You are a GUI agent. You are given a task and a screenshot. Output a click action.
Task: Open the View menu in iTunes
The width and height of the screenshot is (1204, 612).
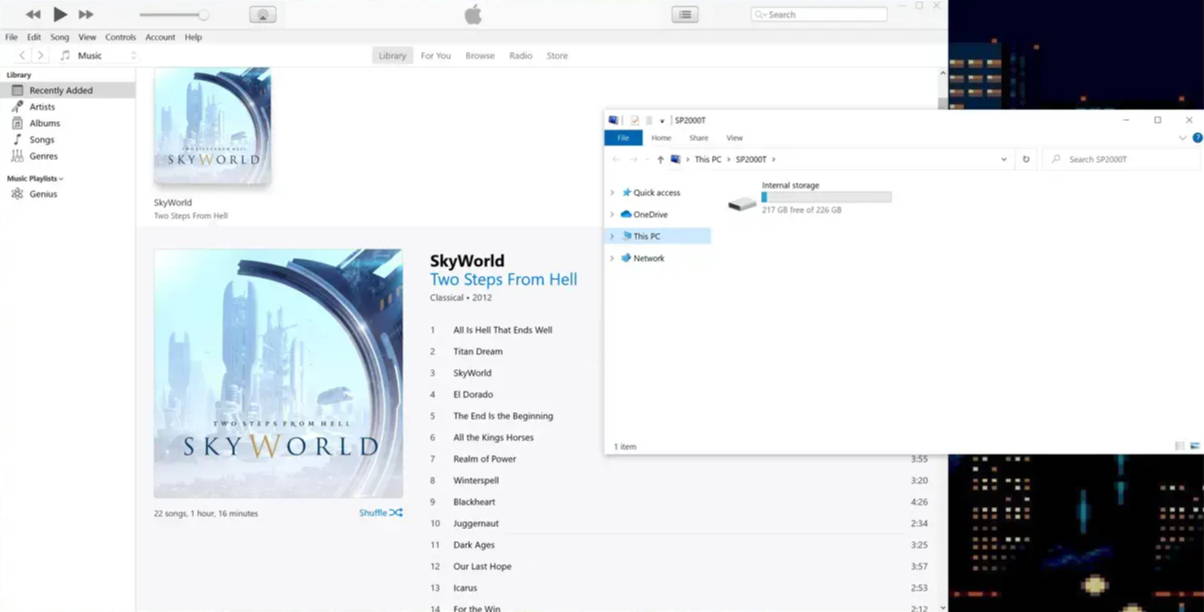coord(87,37)
